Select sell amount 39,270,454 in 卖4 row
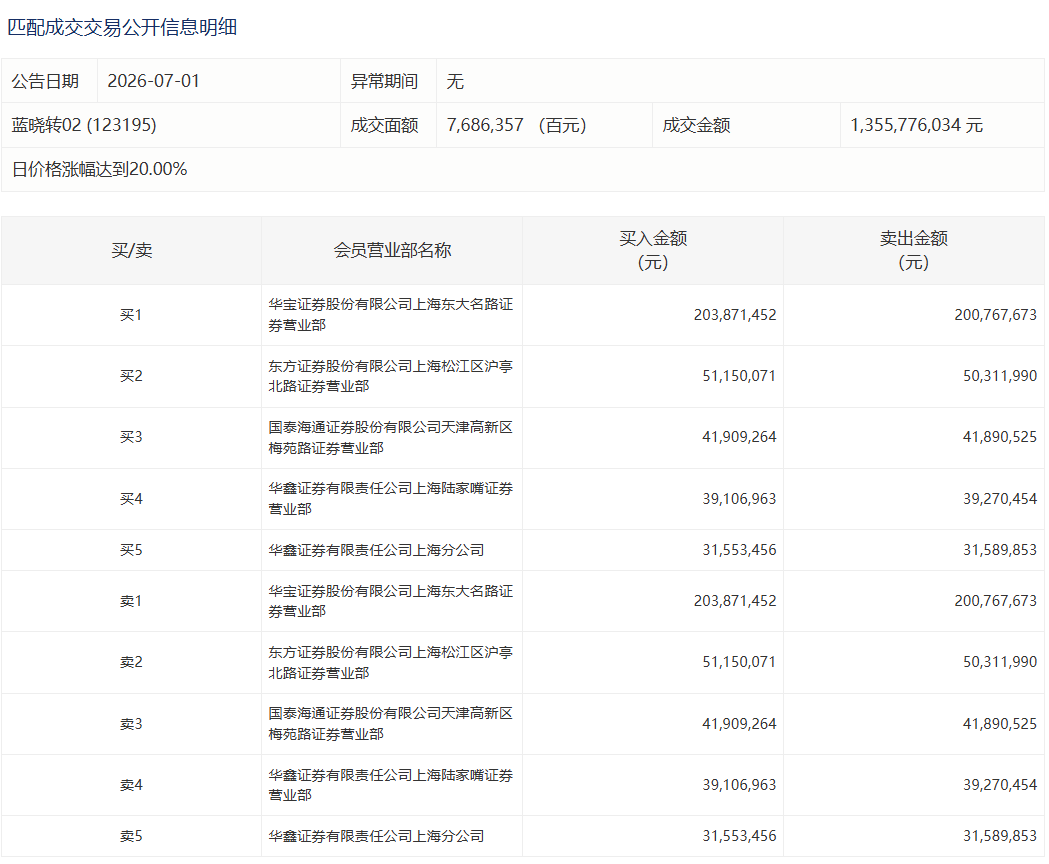Image resolution: width=1049 pixels, height=864 pixels. click(x=1000, y=784)
